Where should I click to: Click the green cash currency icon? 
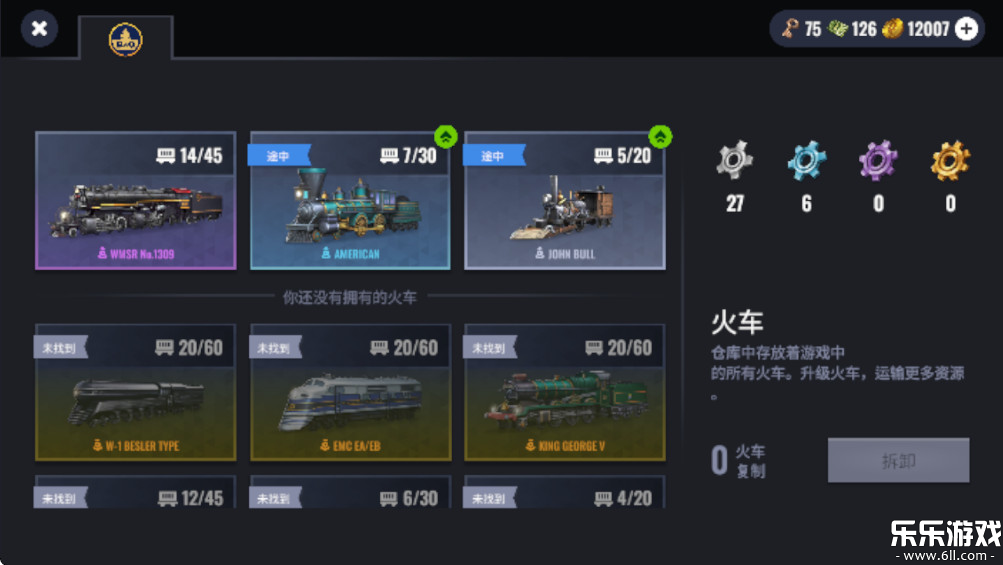pyautogui.click(x=837, y=29)
